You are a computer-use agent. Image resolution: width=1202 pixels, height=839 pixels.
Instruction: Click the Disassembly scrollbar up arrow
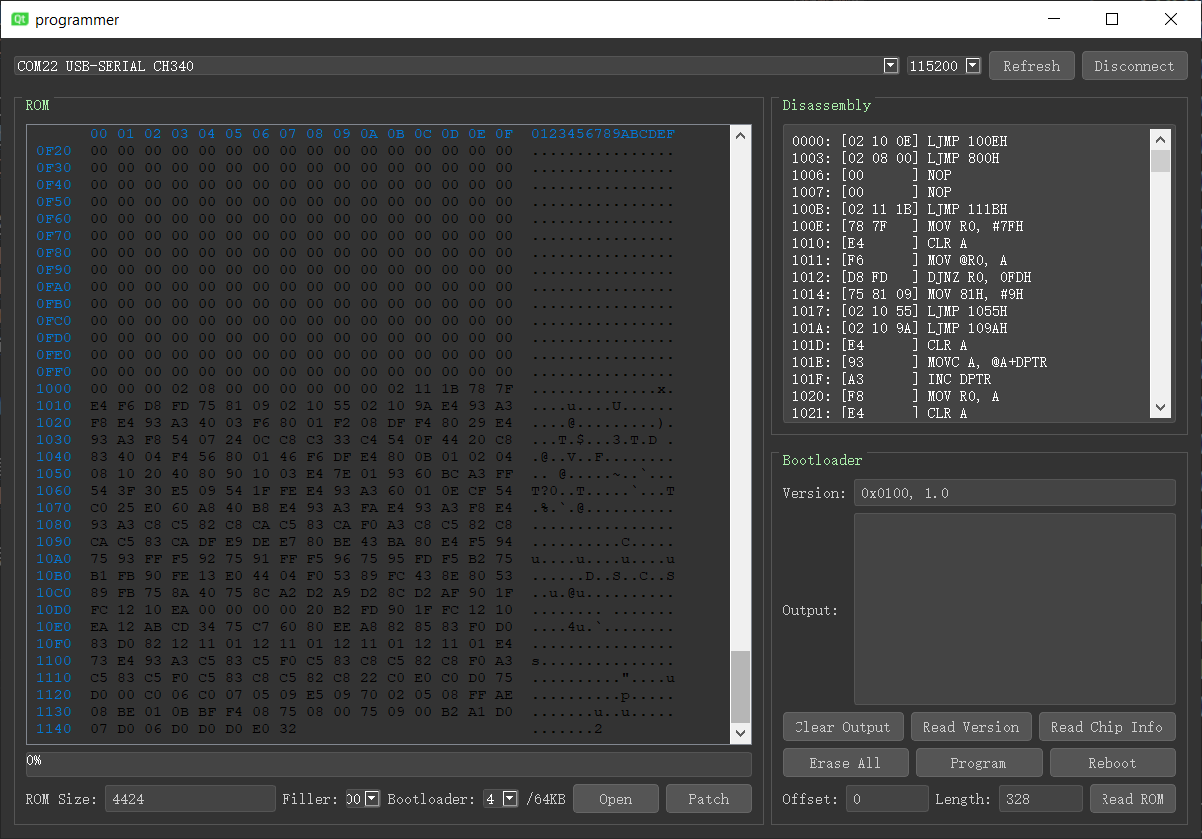point(1160,138)
